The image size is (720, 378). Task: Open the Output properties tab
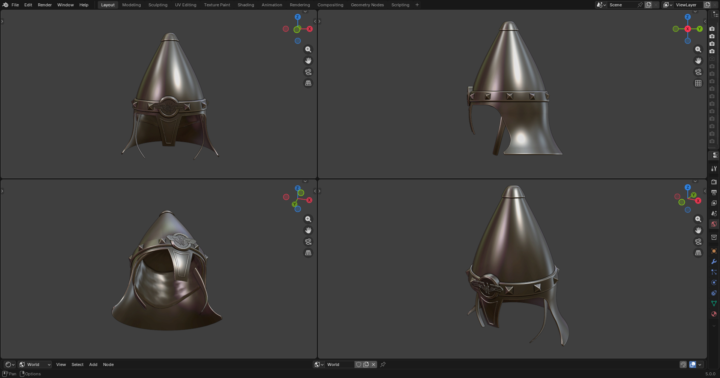(x=714, y=192)
